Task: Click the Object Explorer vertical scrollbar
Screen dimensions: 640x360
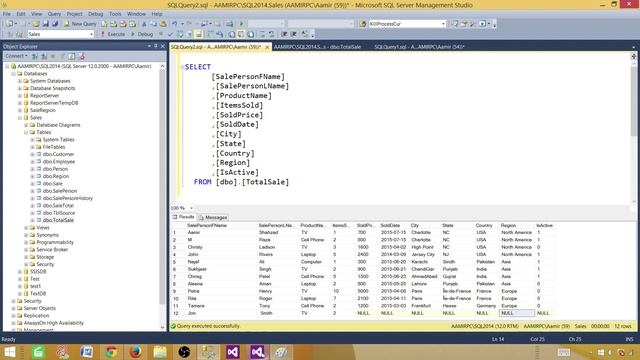Action: [x=162, y=196]
